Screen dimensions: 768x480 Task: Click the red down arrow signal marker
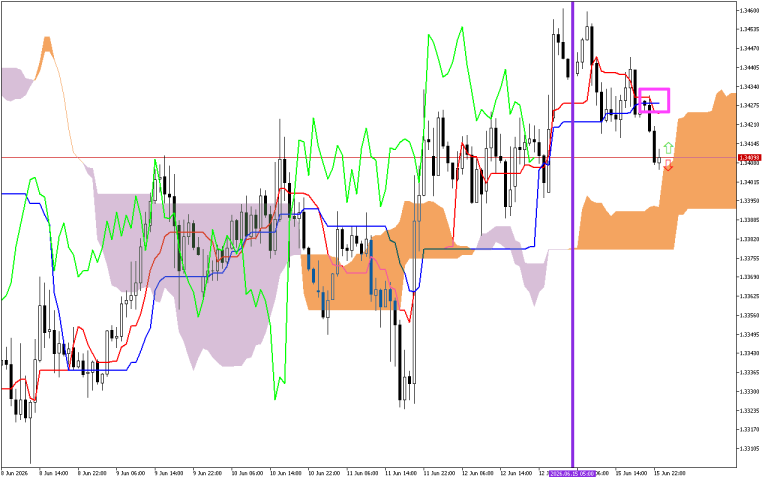click(x=668, y=166)
